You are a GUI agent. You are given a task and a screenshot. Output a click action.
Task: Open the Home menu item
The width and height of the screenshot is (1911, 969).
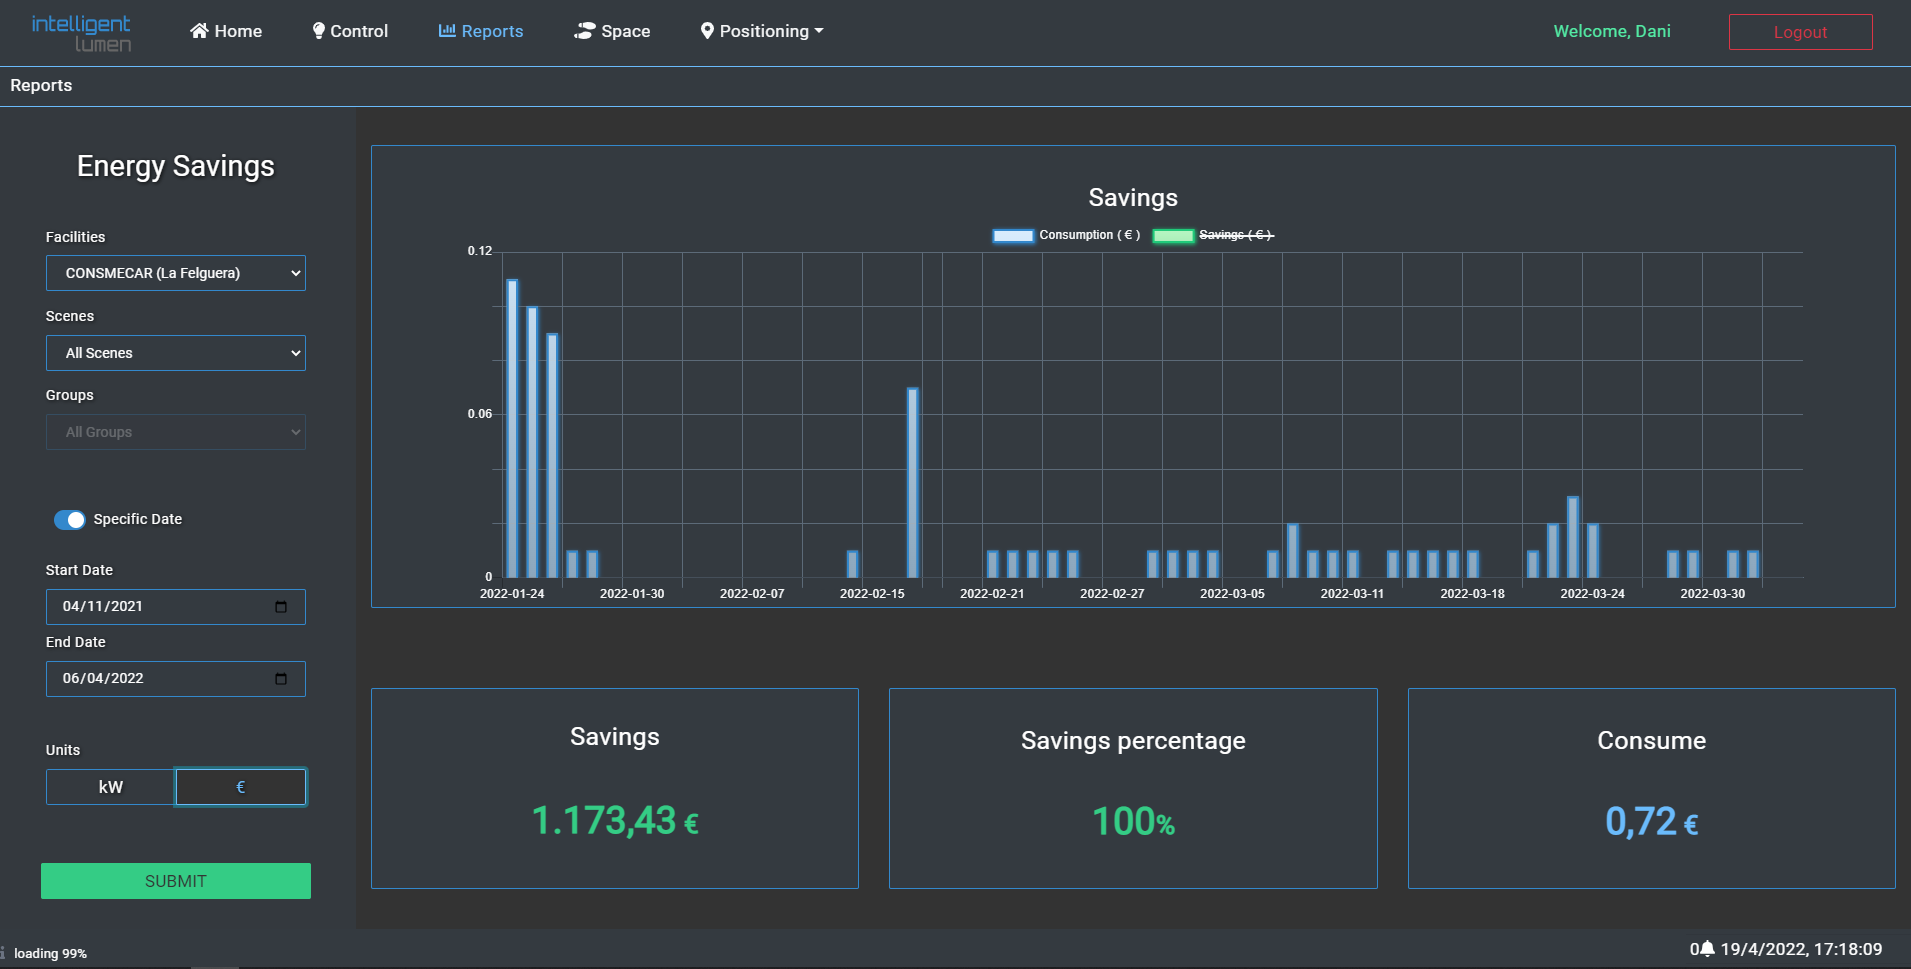pyautogui.click(x=226, y=31)
